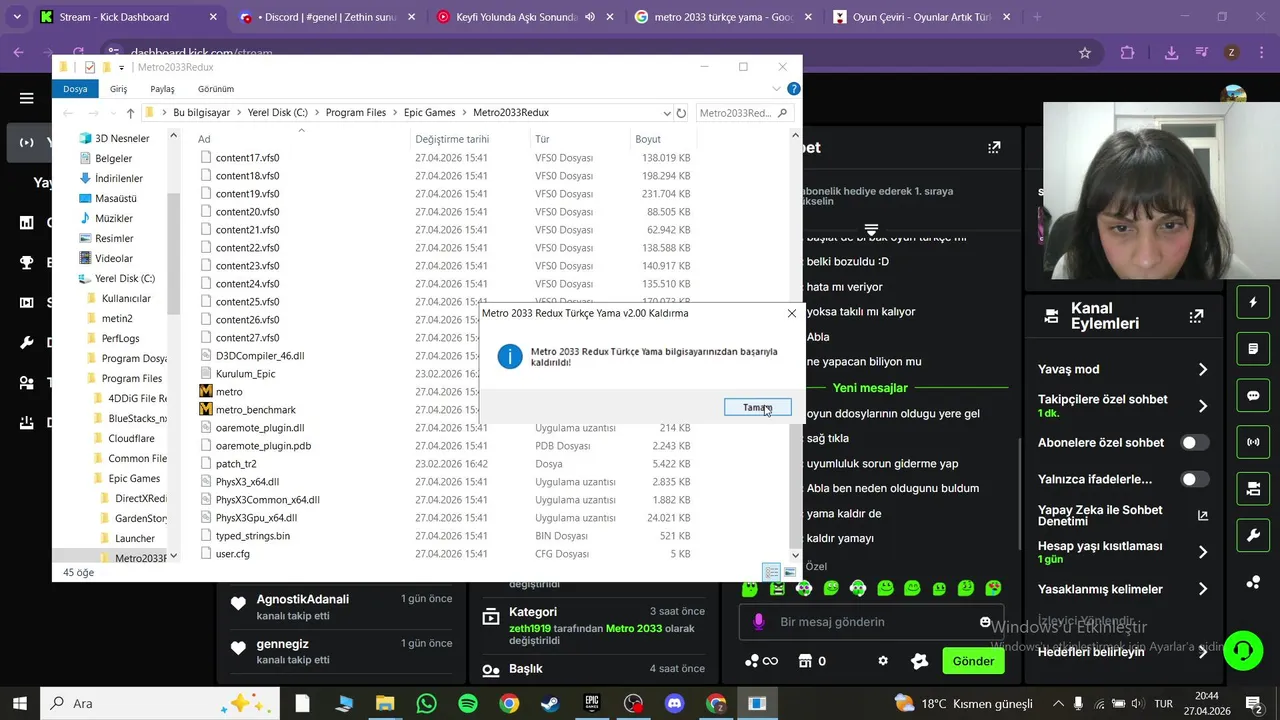Switch to Discord browser tab

tap(328, 17)
